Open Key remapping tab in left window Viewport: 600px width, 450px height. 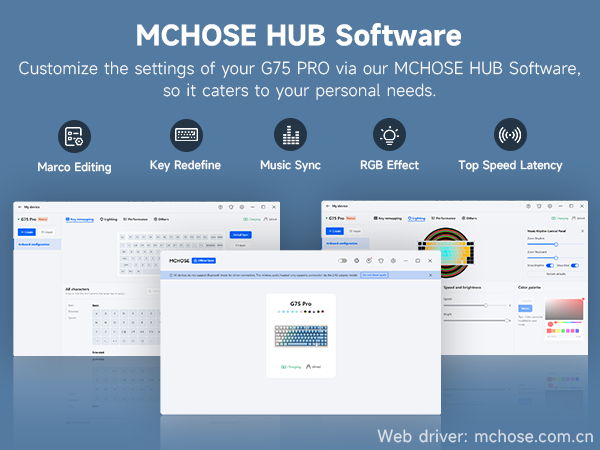coord(80,219)
